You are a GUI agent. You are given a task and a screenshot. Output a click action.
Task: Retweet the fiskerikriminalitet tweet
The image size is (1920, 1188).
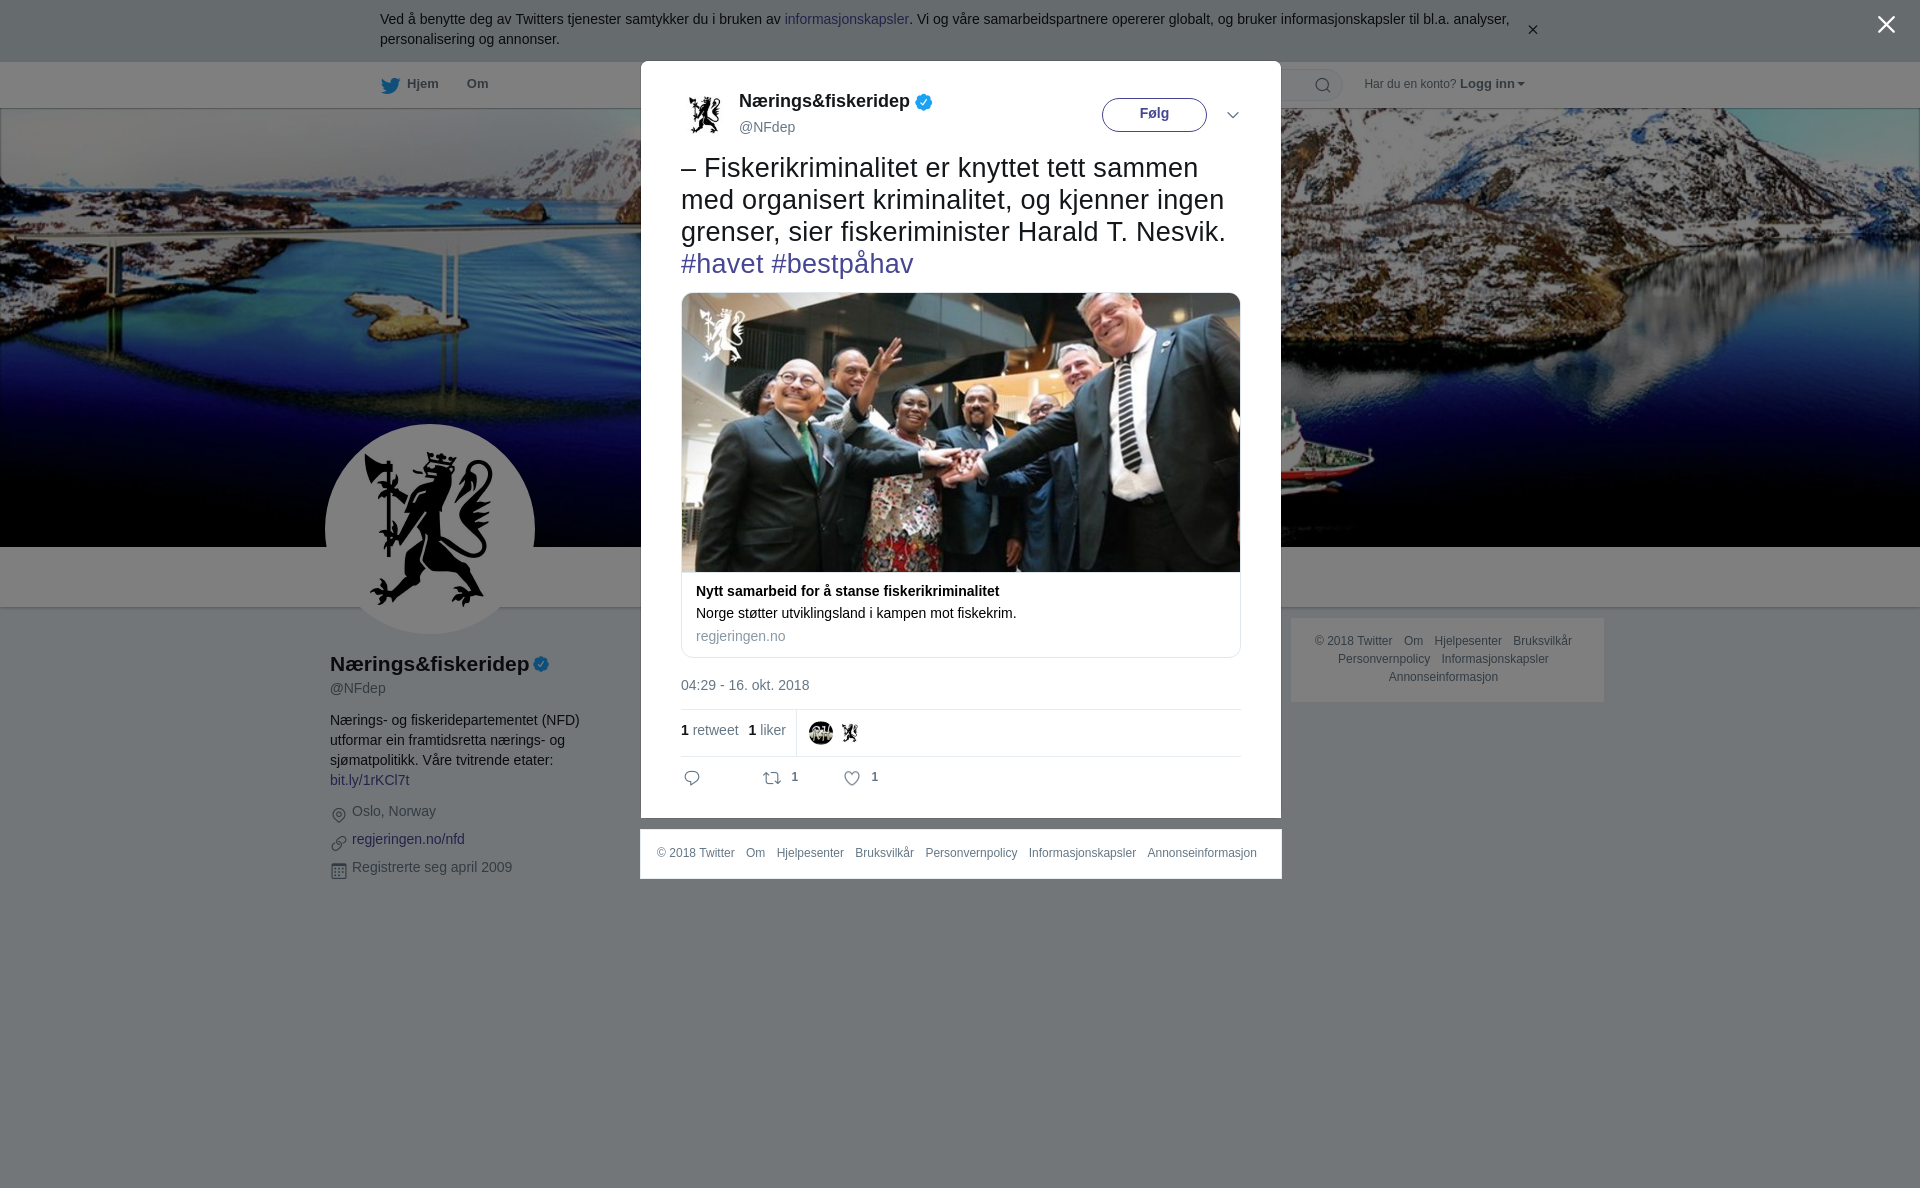(772, 778)
